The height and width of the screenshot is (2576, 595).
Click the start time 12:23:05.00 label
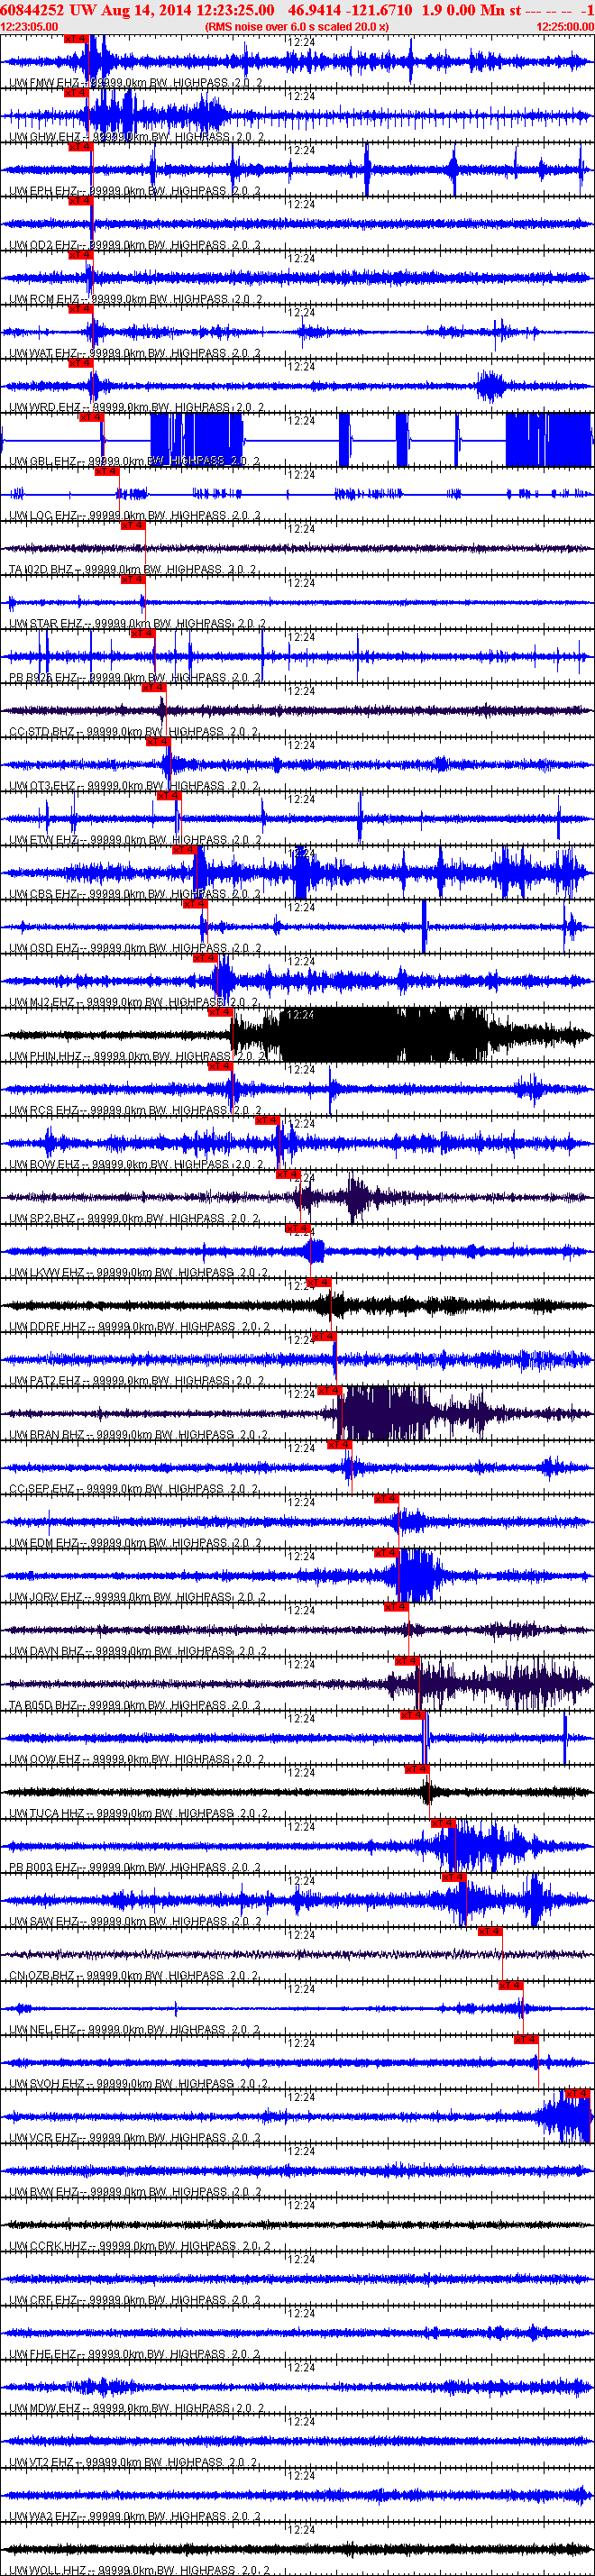[x=29, y=27]
